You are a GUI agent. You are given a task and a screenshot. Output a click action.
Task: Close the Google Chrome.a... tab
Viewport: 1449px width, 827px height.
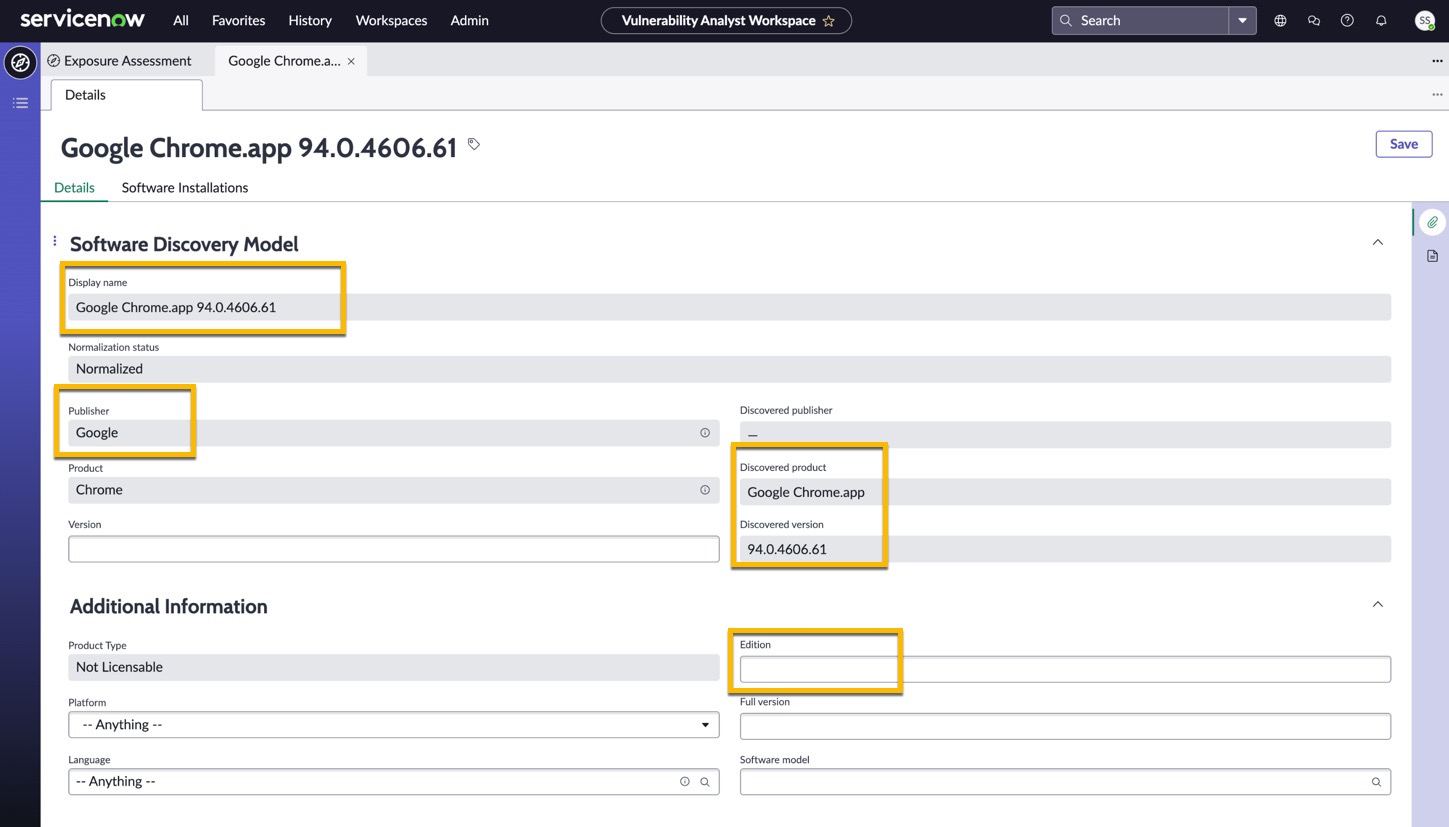351,61
